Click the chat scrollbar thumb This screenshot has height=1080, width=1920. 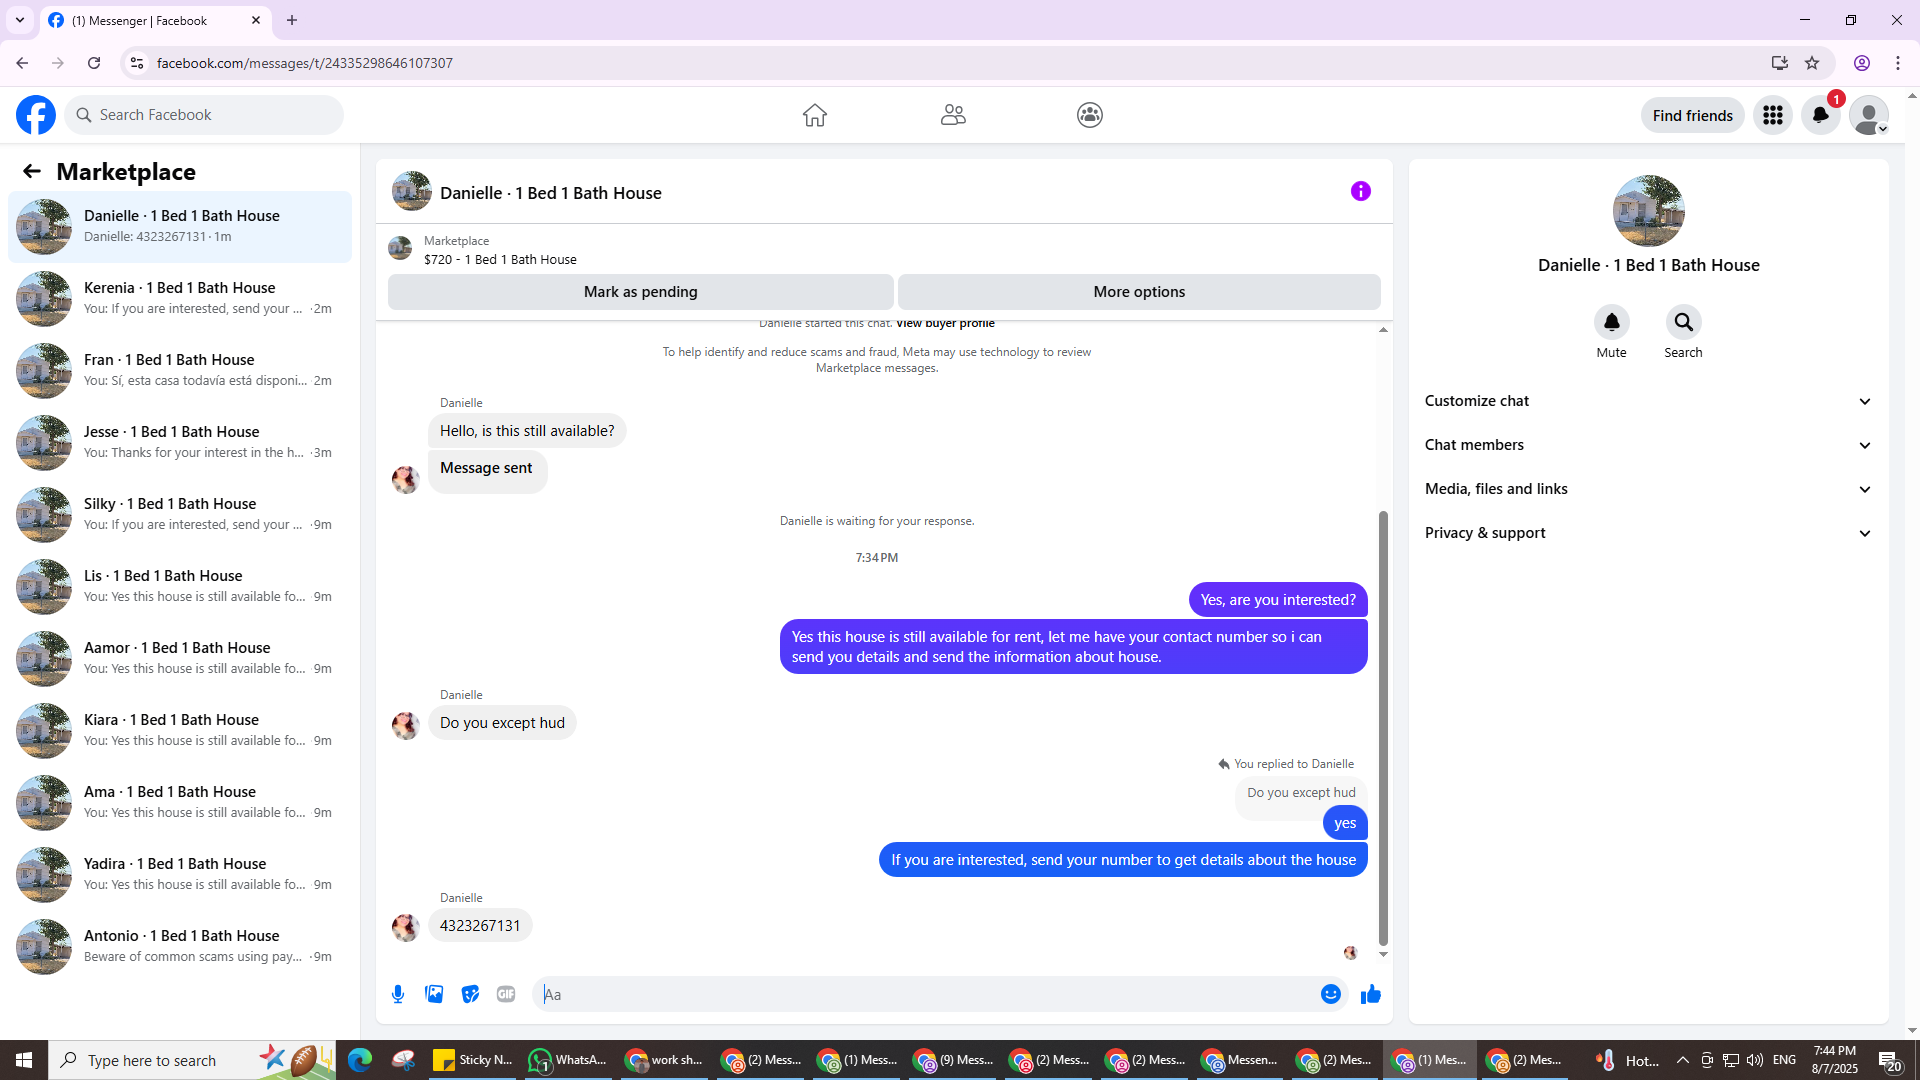1383,727
